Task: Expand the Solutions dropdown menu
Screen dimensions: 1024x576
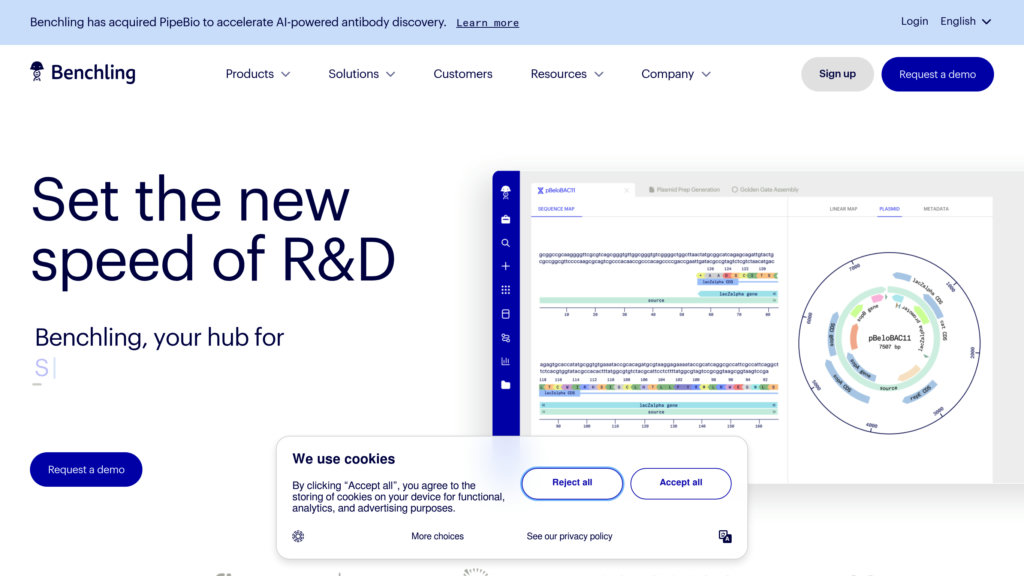Action: pyautogui.click(x=361, y=74)
